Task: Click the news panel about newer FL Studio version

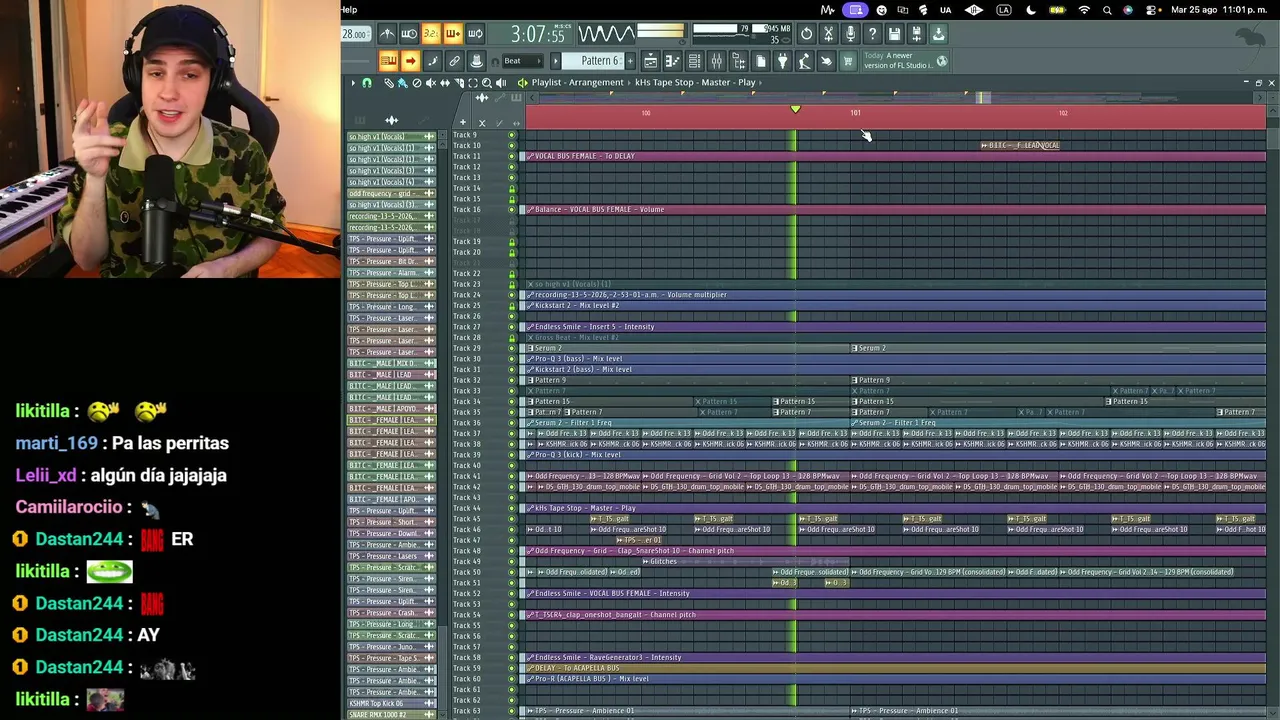Action: coord(904,61)
